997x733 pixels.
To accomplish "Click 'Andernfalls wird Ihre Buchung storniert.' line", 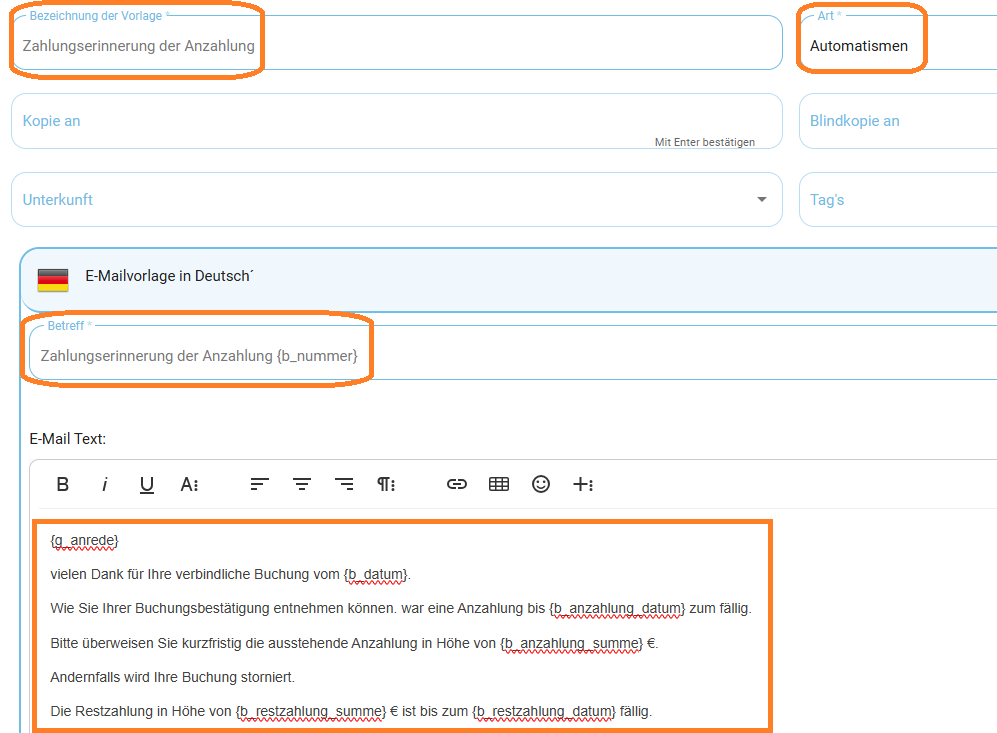I will [172, 678].
